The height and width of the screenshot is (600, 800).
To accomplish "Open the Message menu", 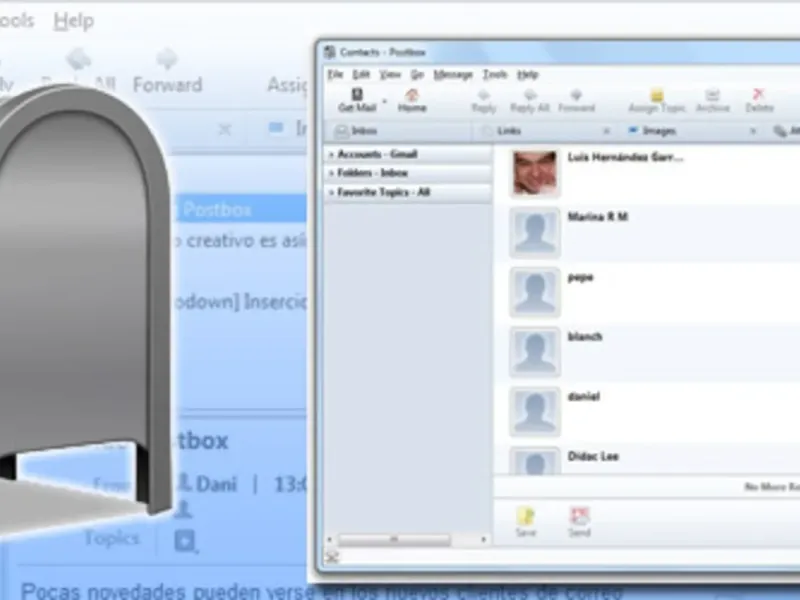I will coord(453,74).
